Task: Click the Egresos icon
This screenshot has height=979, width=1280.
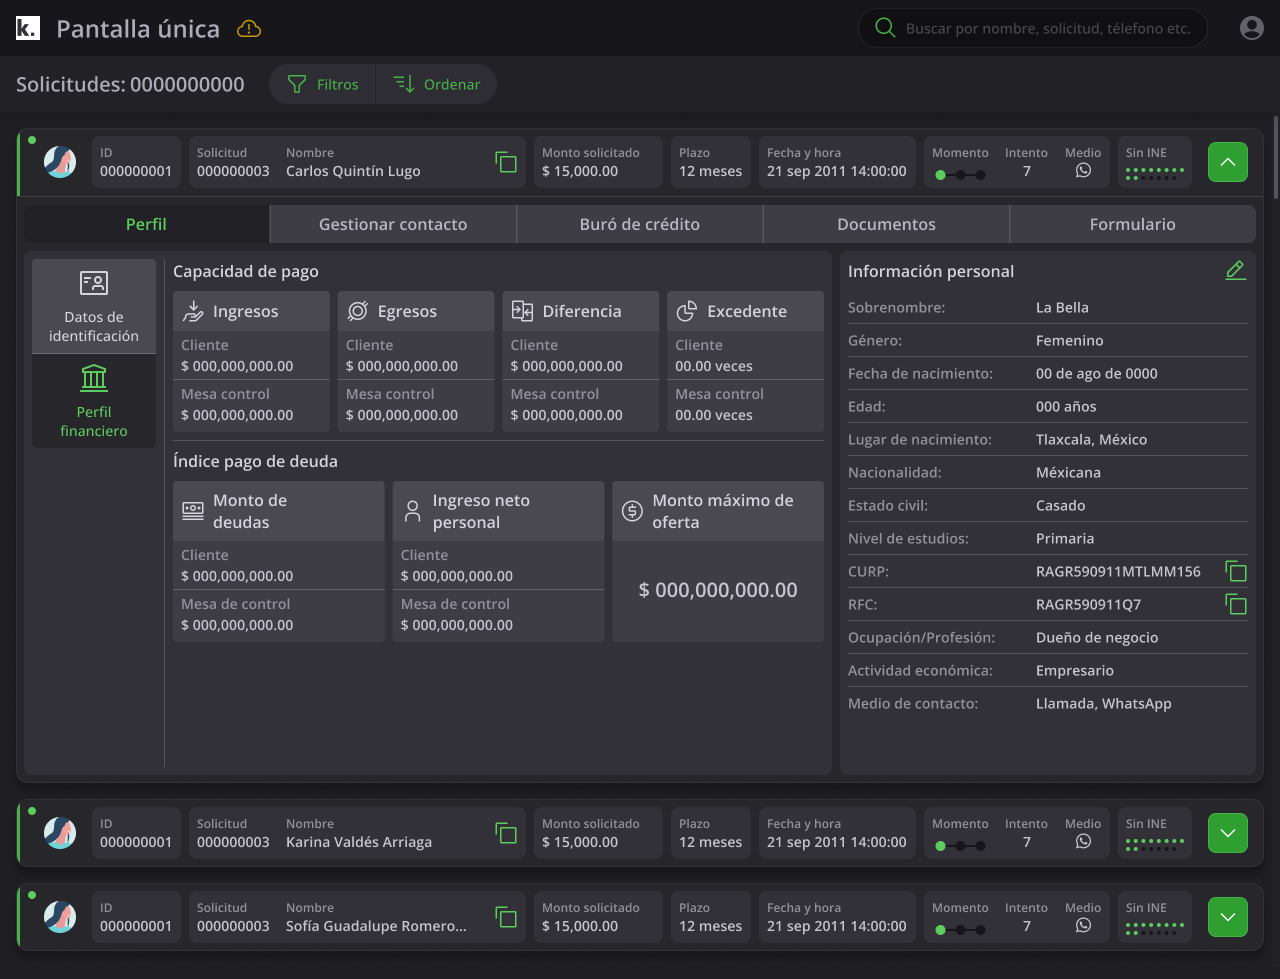Action: 358,311
